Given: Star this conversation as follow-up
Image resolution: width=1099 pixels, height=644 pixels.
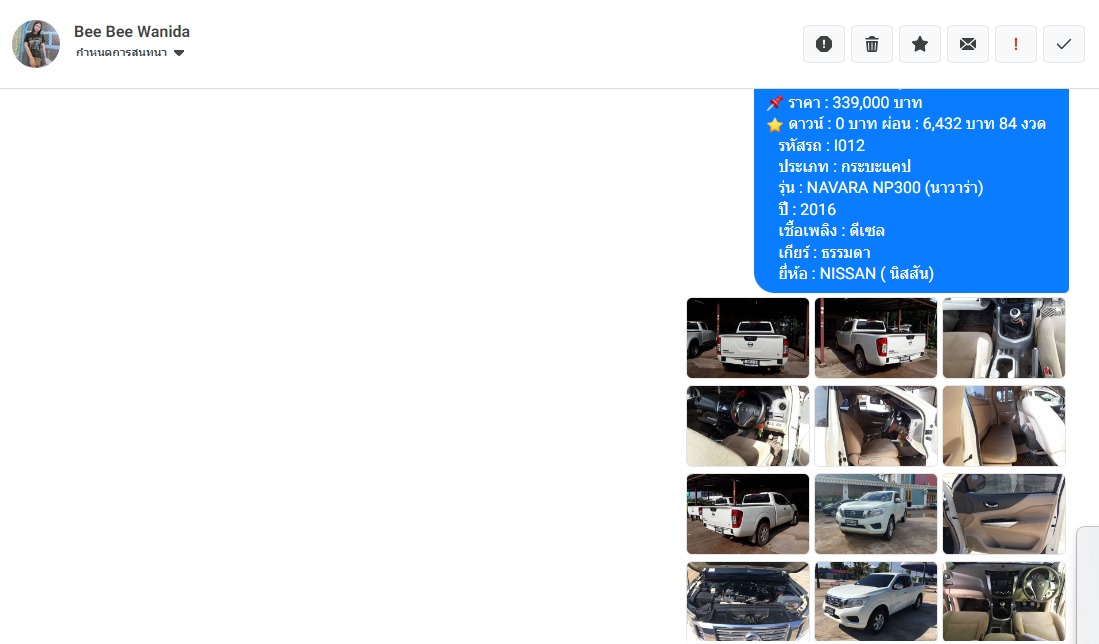Looking at the screenshot, I should 920,44.
